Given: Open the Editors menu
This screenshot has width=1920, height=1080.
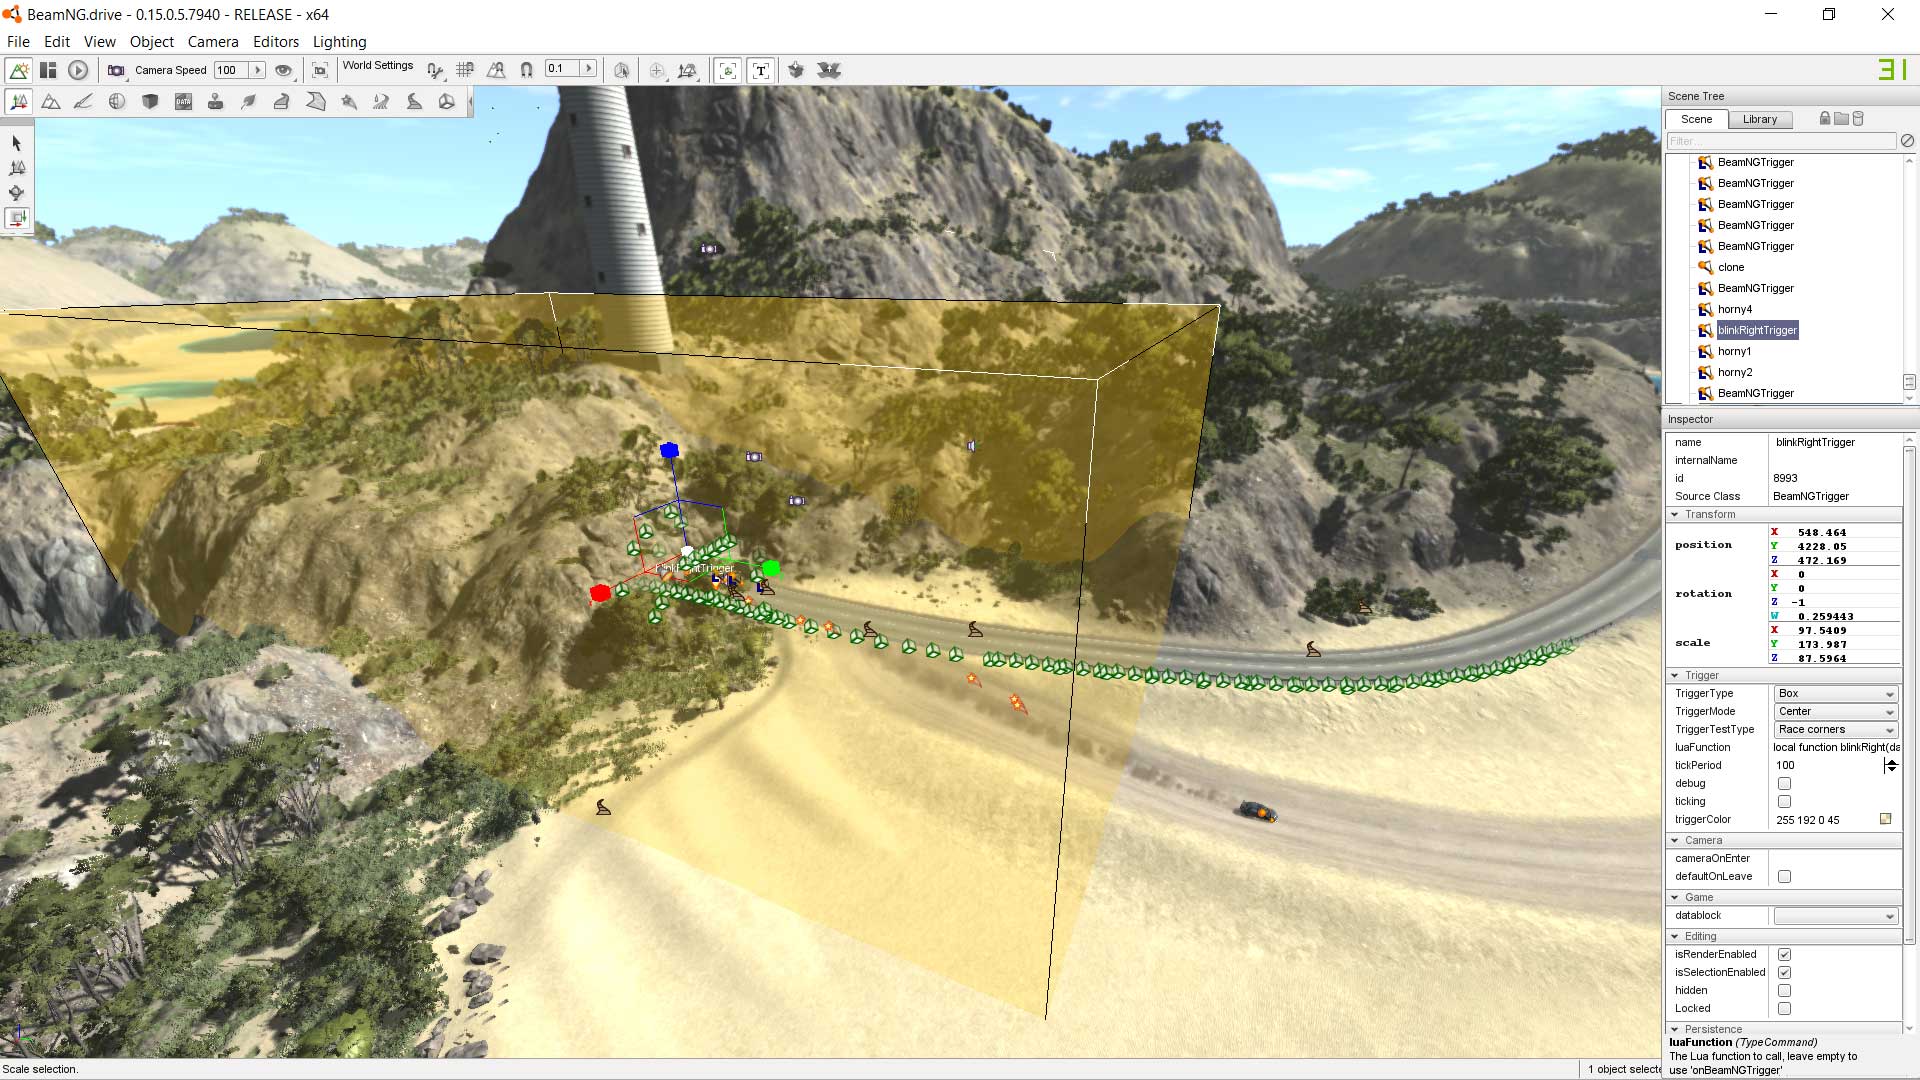Looking at the screenshot, I should click(276, 42).
